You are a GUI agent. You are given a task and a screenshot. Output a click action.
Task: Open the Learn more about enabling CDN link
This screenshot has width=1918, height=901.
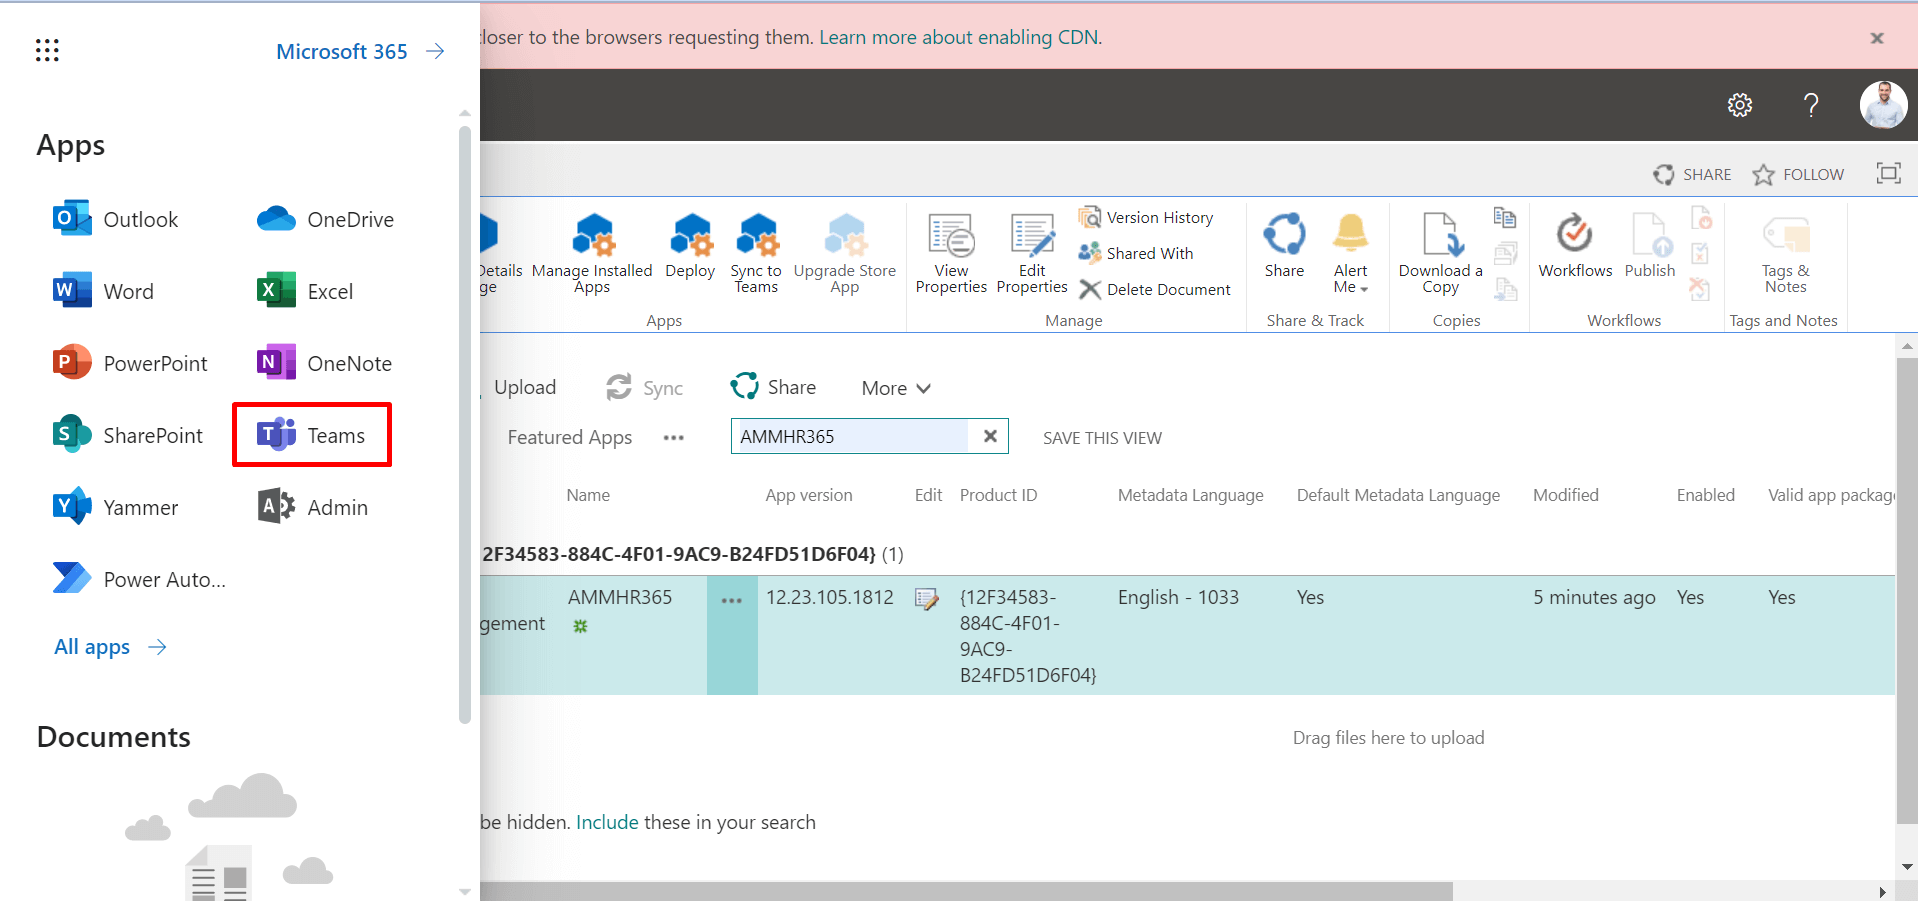[x=960, y=37]
